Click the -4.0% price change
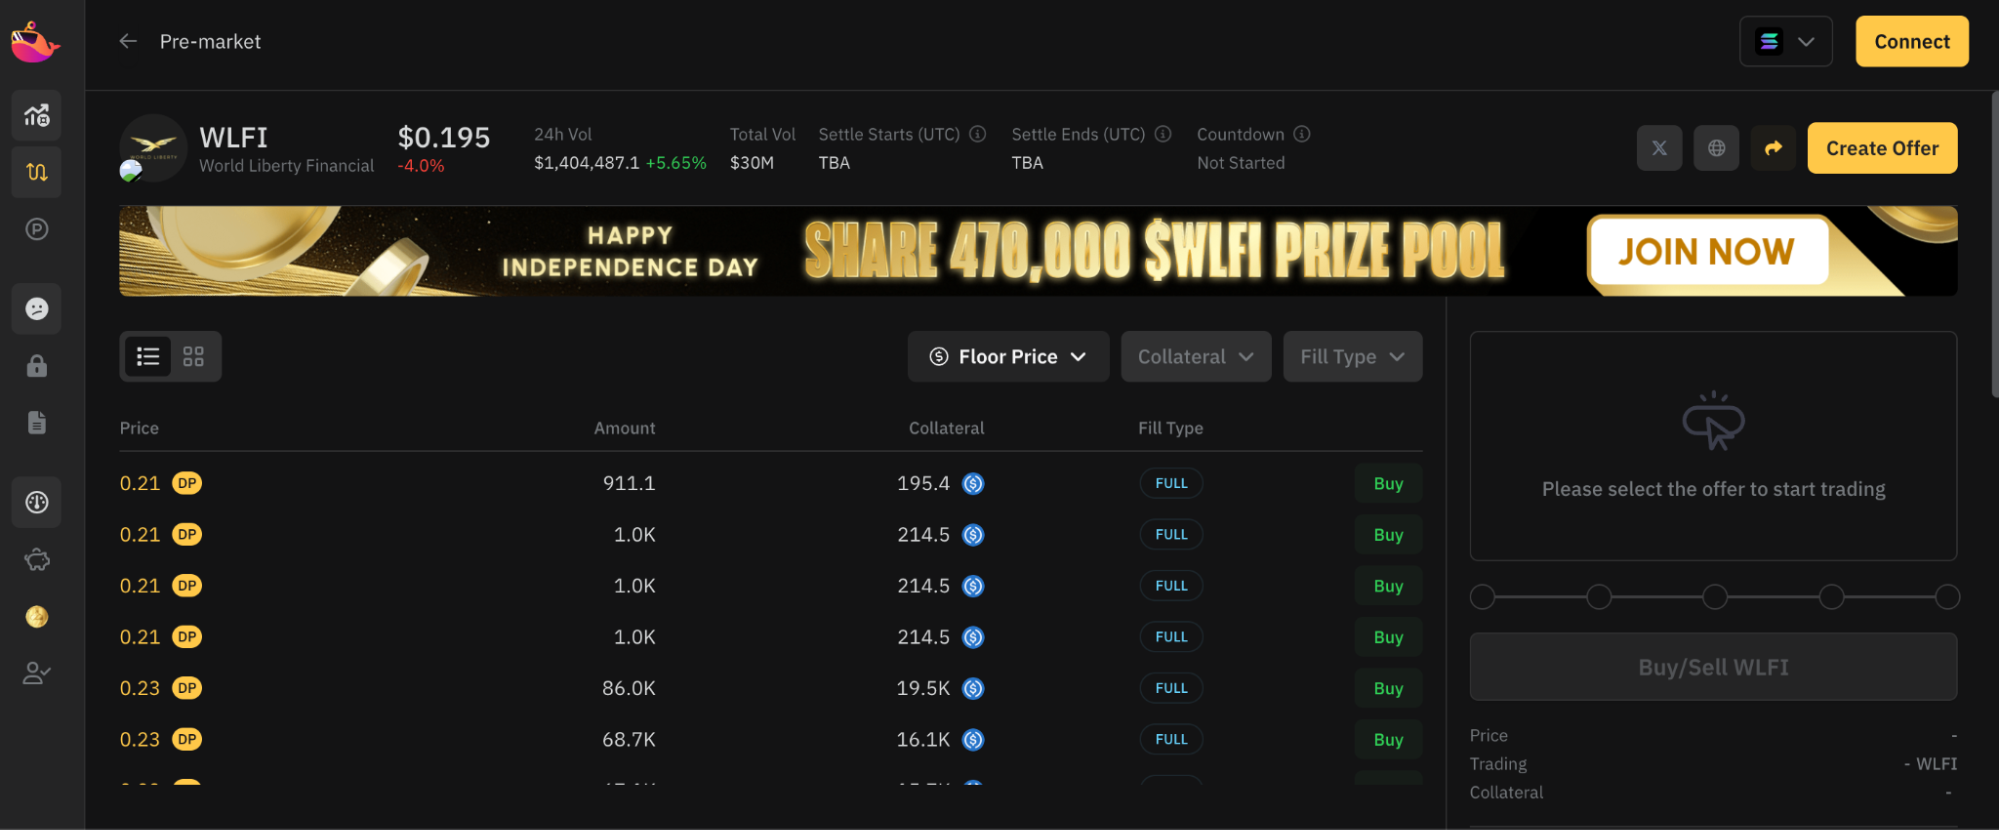The width and height of the screenshot is (1999, 830). coord(421,166)
